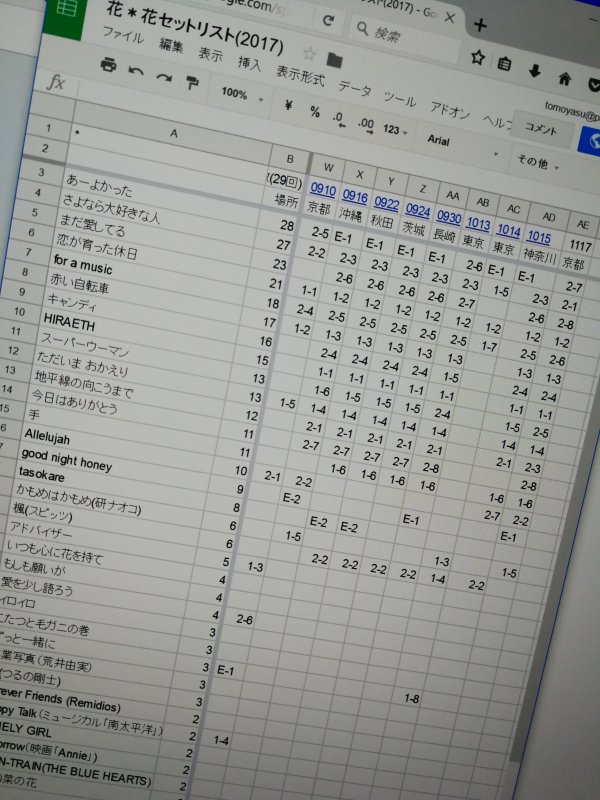600x800 pixels.
Task: Select column A header
Action: 173,133
